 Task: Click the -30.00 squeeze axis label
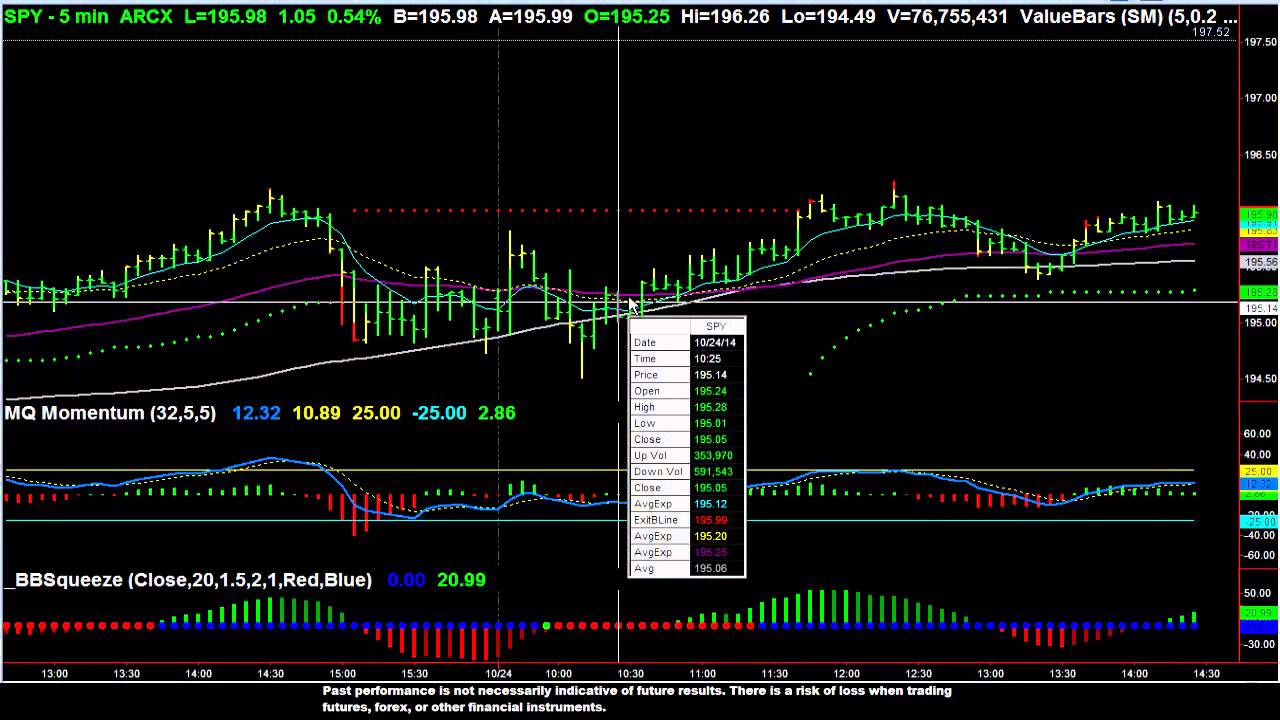(x=1259, y=644)
